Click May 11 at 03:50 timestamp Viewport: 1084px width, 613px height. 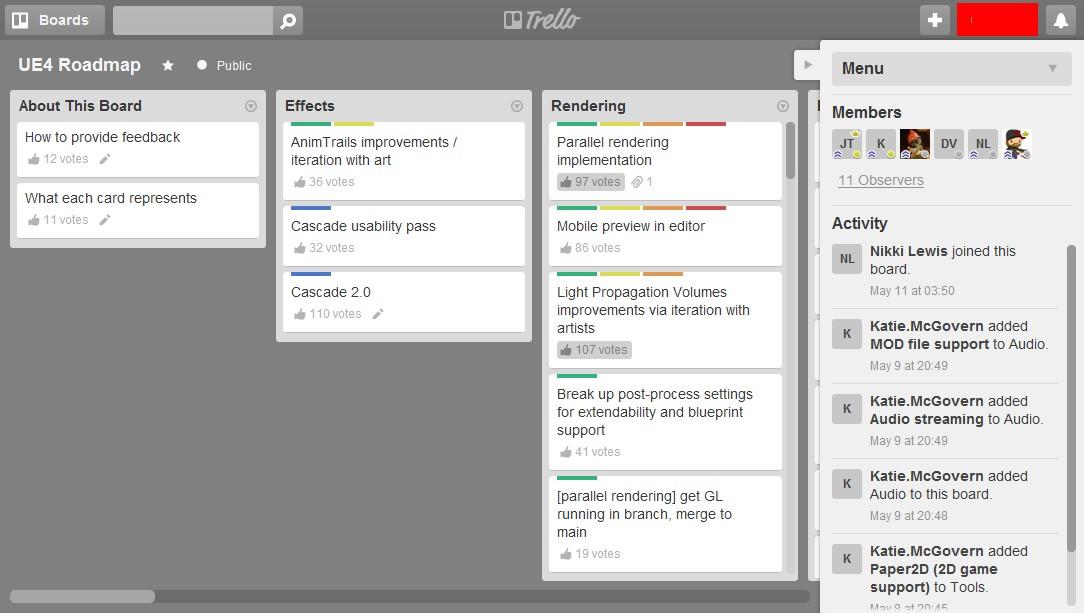(x=912, y=291)
